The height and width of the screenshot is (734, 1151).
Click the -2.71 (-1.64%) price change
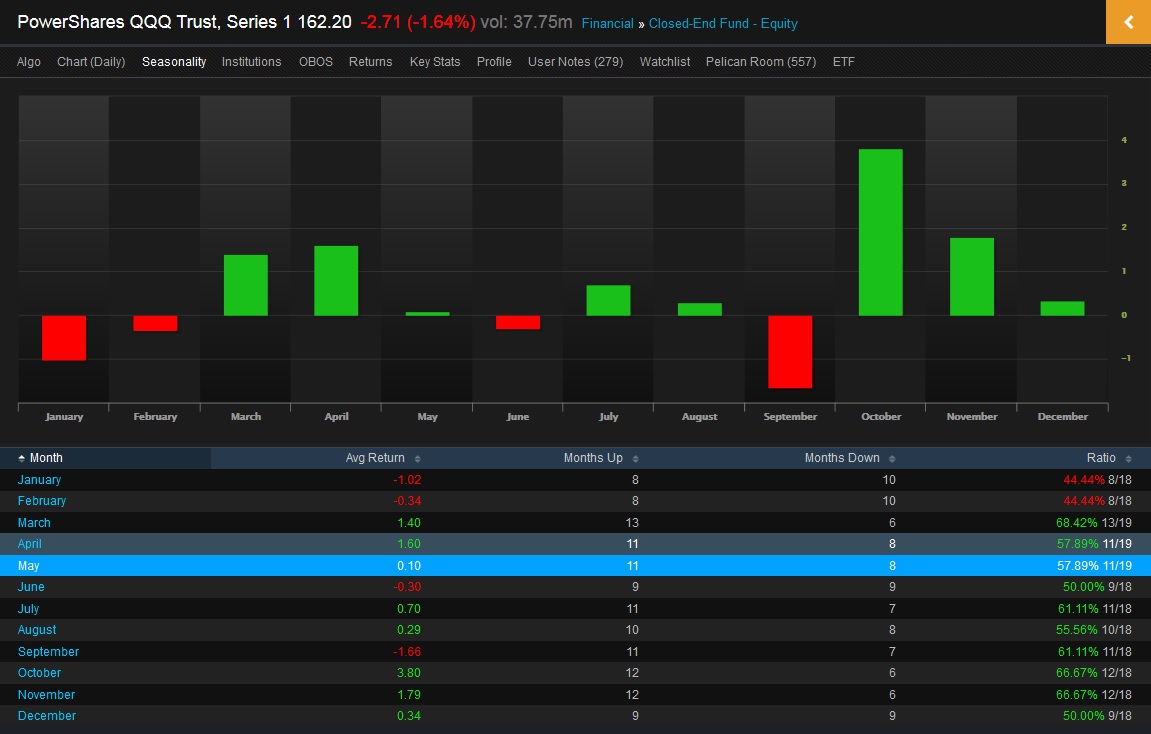point(418,22)
